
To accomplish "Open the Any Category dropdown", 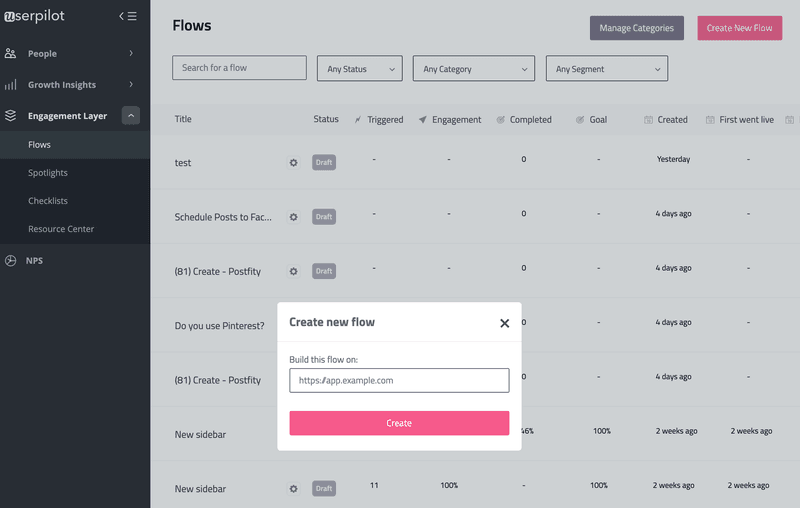I will (x=473, y=68).
